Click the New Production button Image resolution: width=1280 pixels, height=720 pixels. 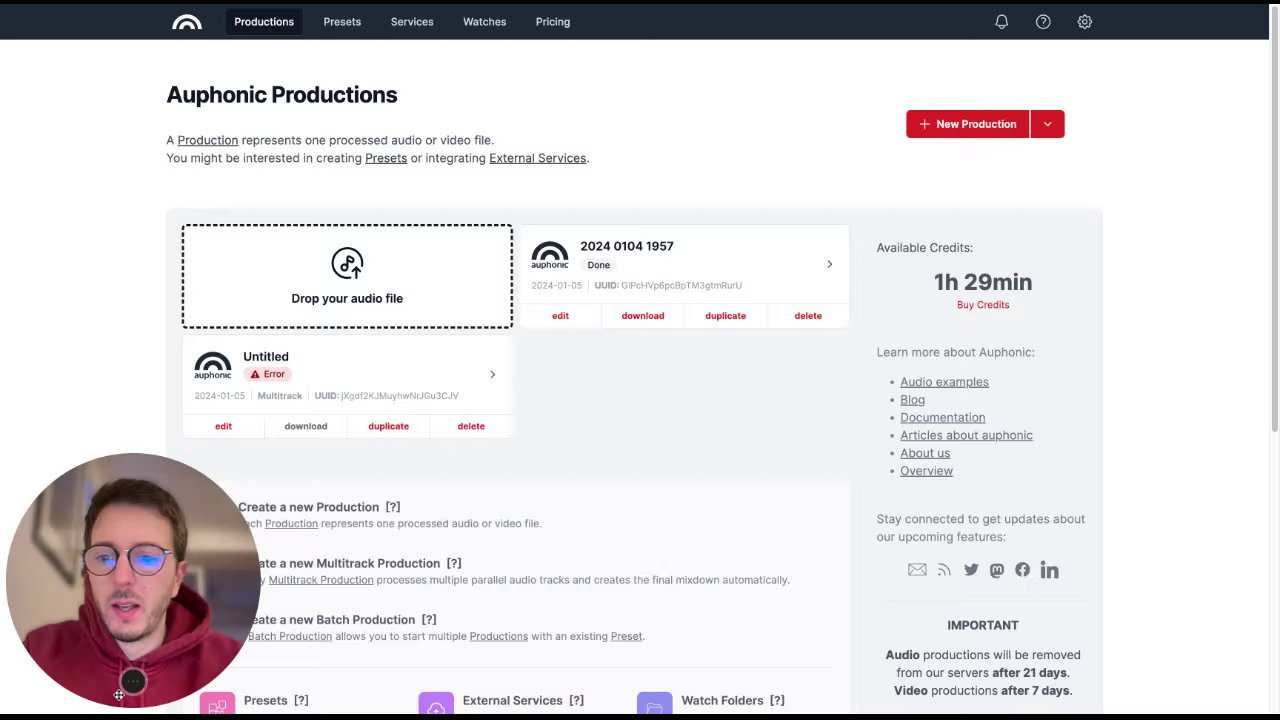(967, 124)
